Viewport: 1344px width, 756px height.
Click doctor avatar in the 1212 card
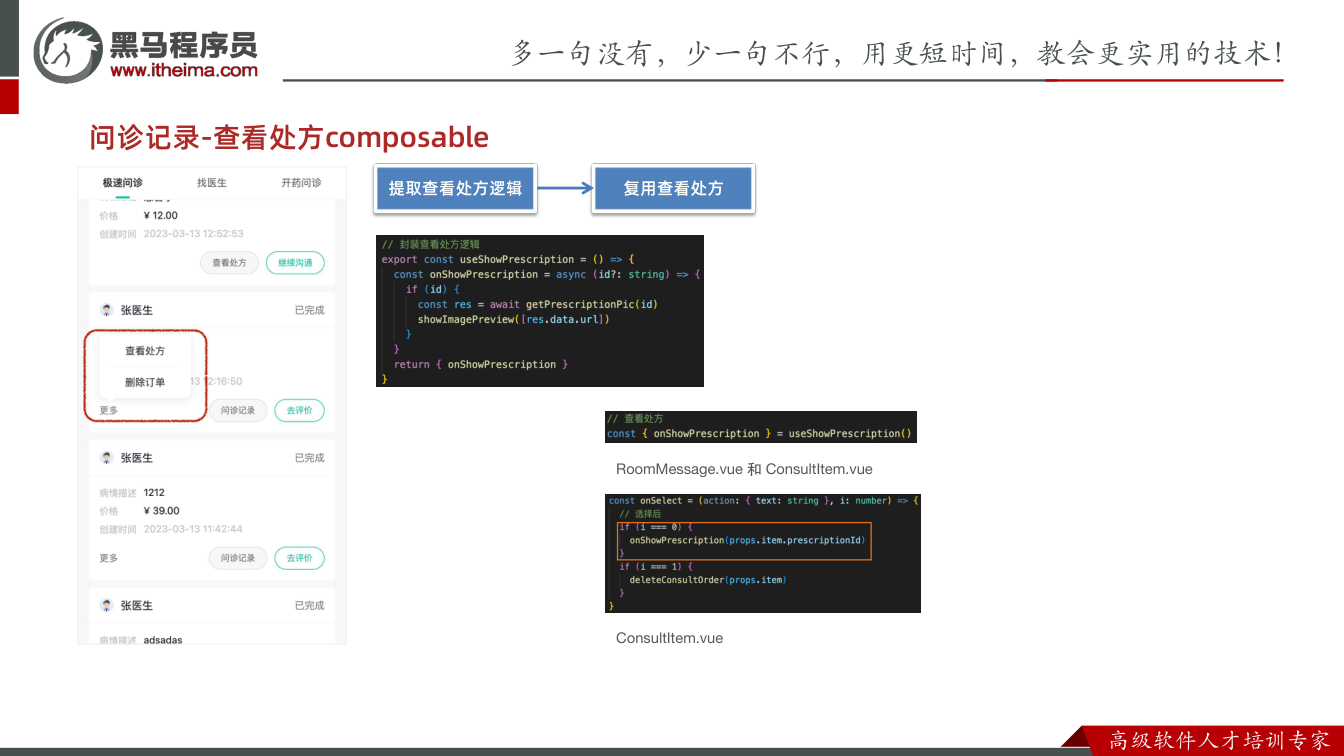(107, 458)
